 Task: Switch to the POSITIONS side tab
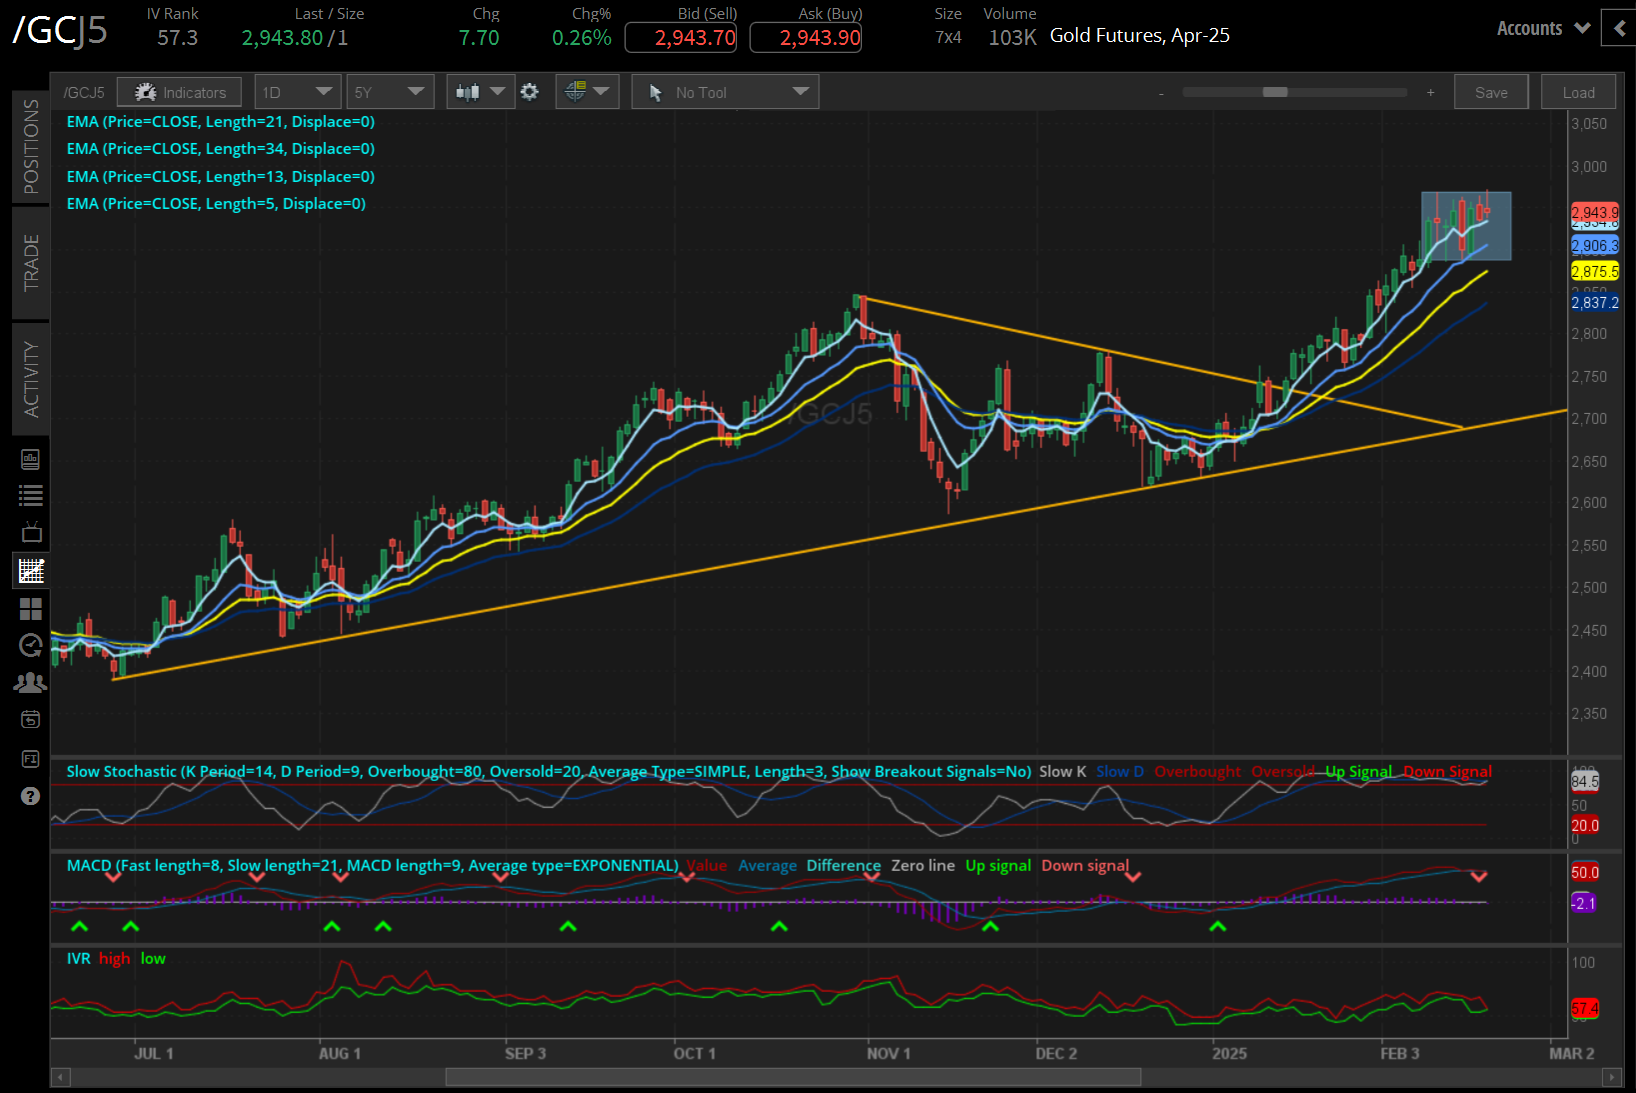(31, 146)
